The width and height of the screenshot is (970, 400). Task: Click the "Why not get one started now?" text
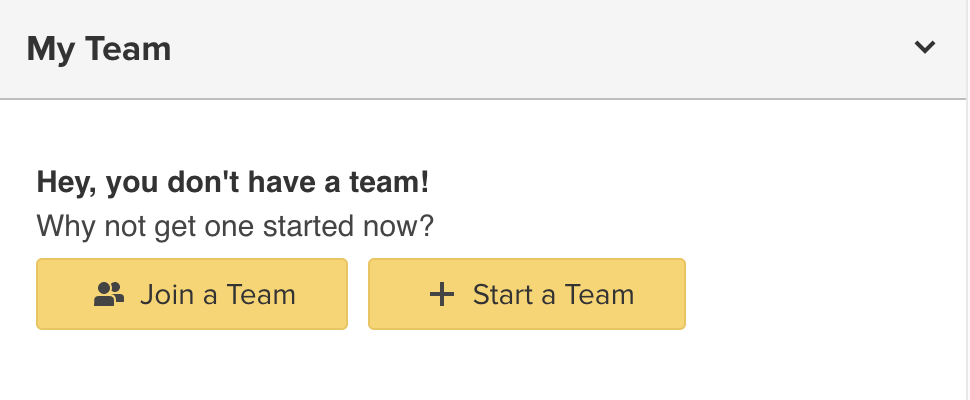pyautogui.click(x=235, y=226)
